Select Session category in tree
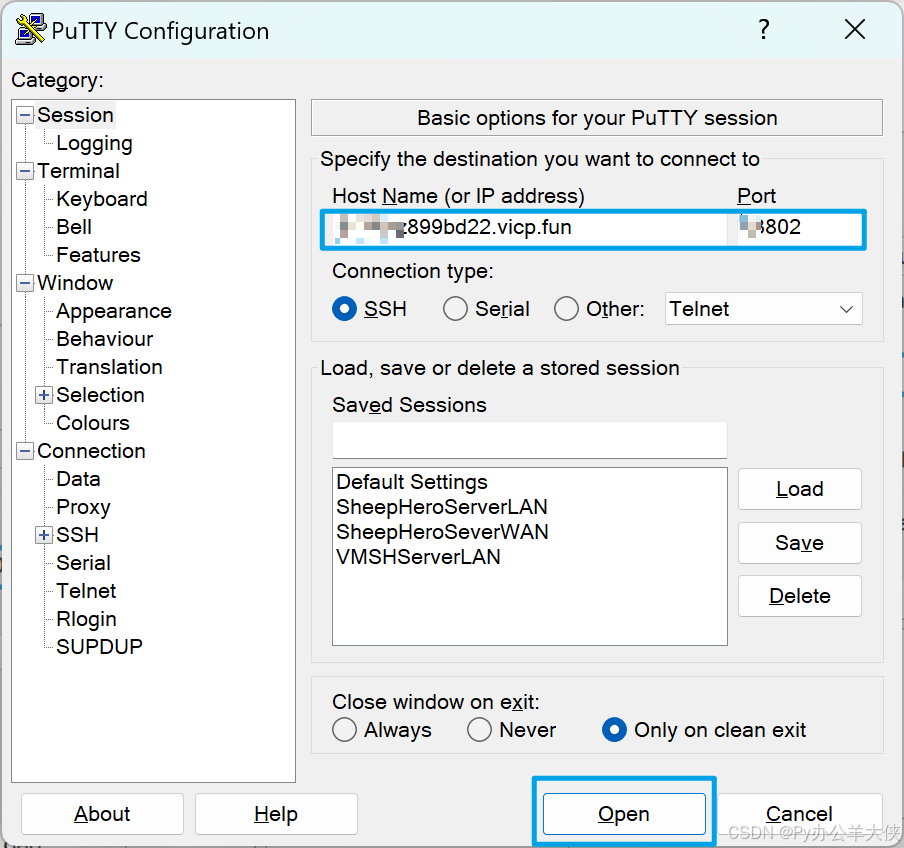 point(76,115)
